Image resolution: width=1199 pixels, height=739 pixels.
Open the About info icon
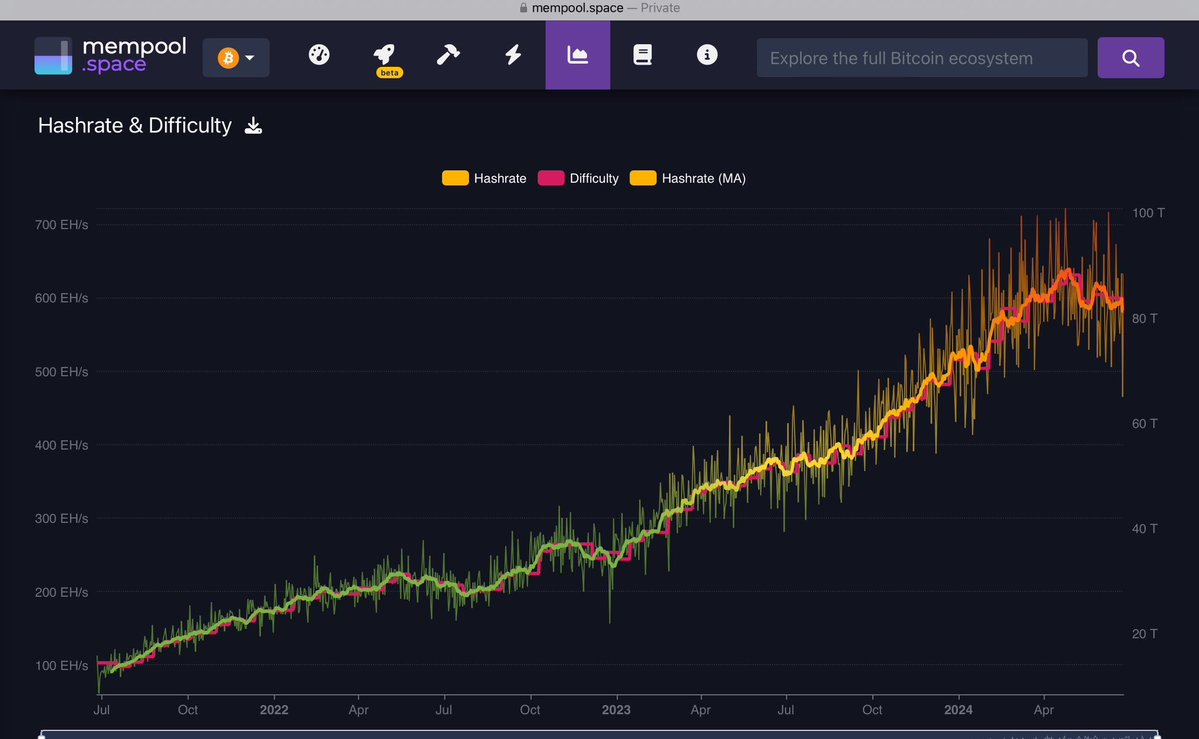click(x=707, y=55)
